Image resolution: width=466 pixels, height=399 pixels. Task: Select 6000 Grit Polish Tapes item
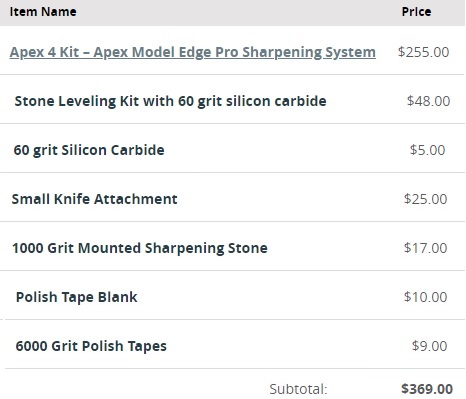point(91,346)
